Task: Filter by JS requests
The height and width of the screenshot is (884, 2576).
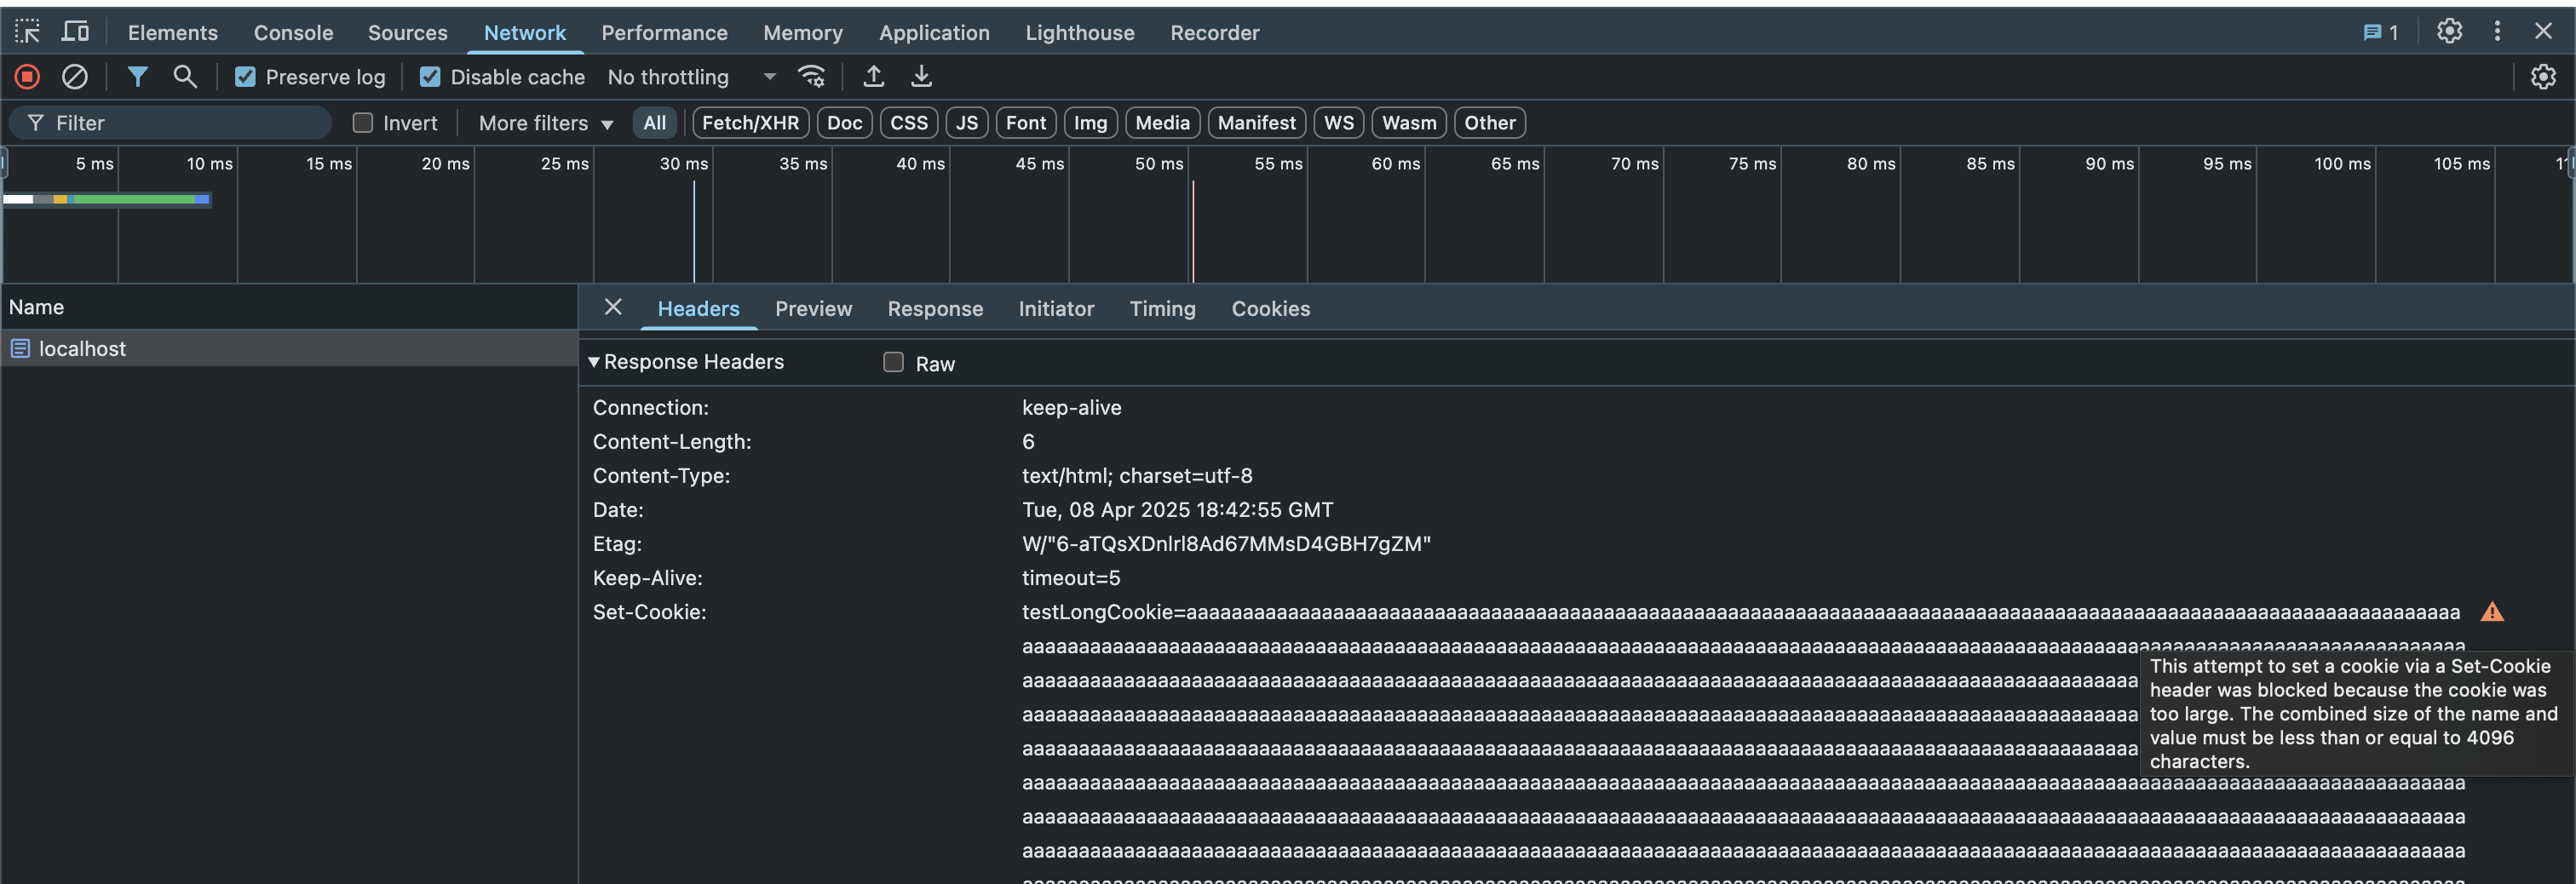Action: [x=967, y=123]
